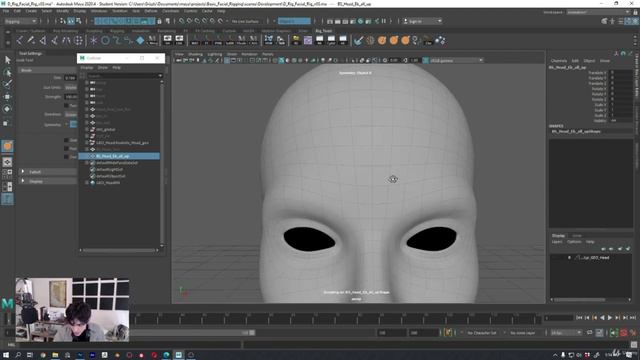Open the viewport Shading menu
This screenshot has height=360, width=640.
coord(195,54)
